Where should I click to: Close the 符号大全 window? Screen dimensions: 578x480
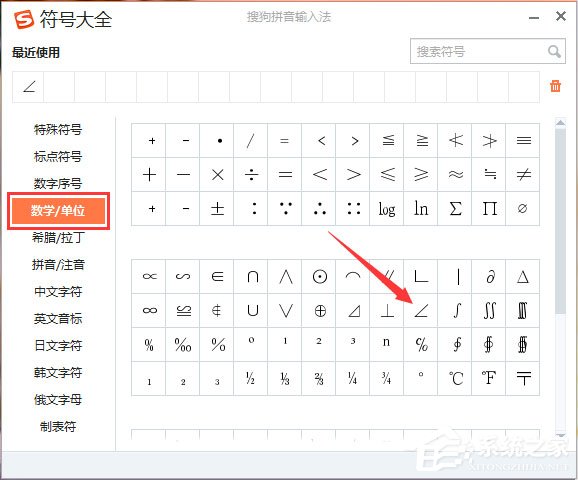click(x=561, y=16)
